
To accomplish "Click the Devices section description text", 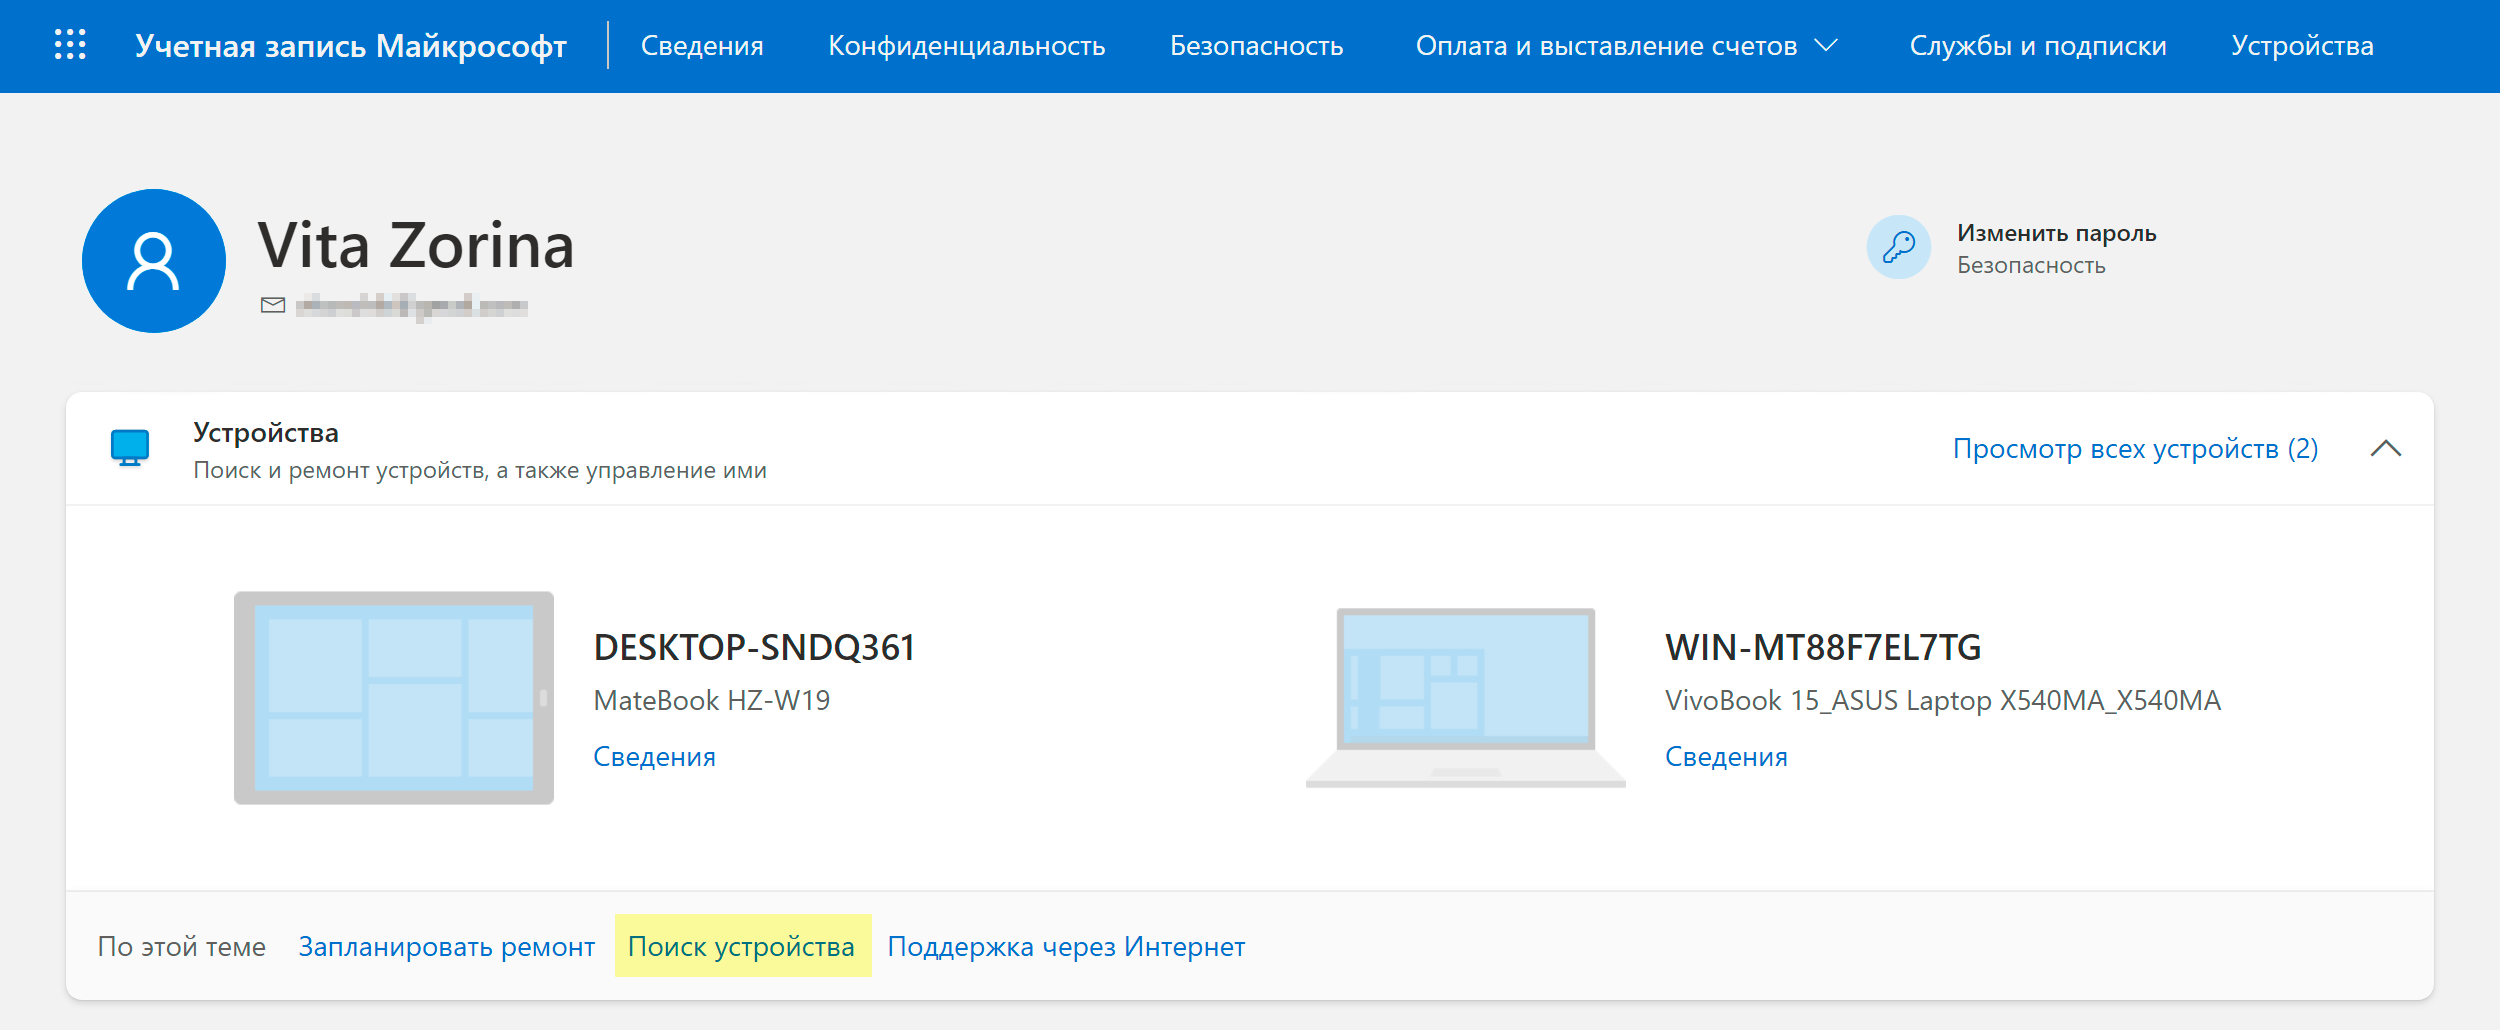I will pos(480,470).
